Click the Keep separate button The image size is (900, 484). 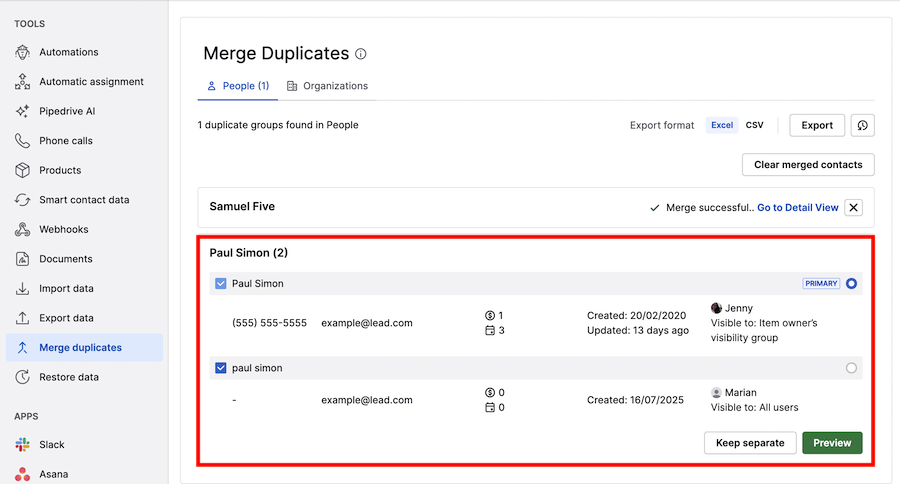pyautogui.click(x=750, y=443)
